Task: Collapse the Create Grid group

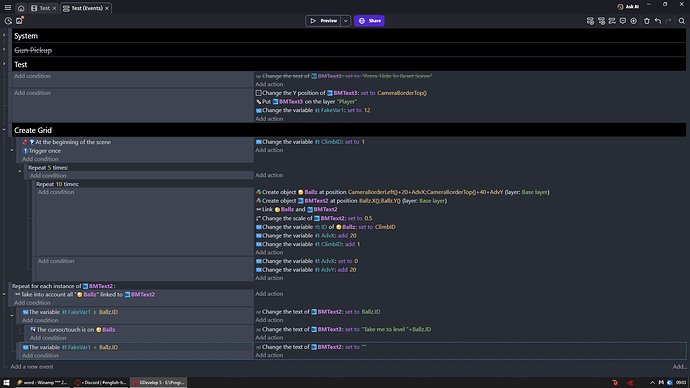Action: [4, 130]
